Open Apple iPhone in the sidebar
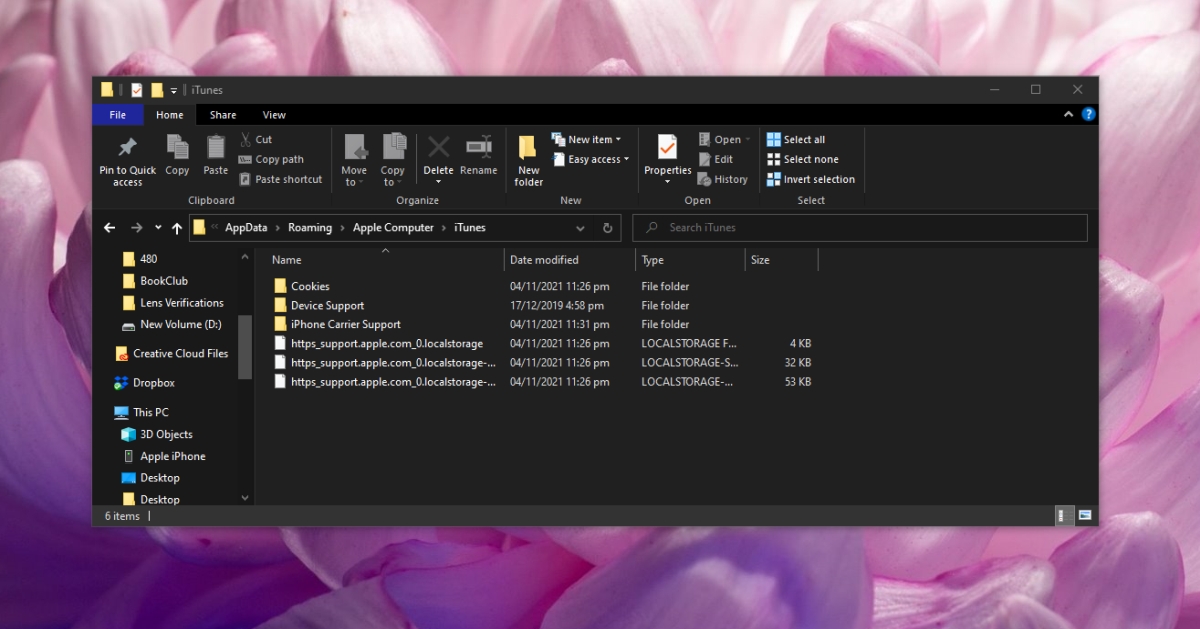 coord(172,456)
